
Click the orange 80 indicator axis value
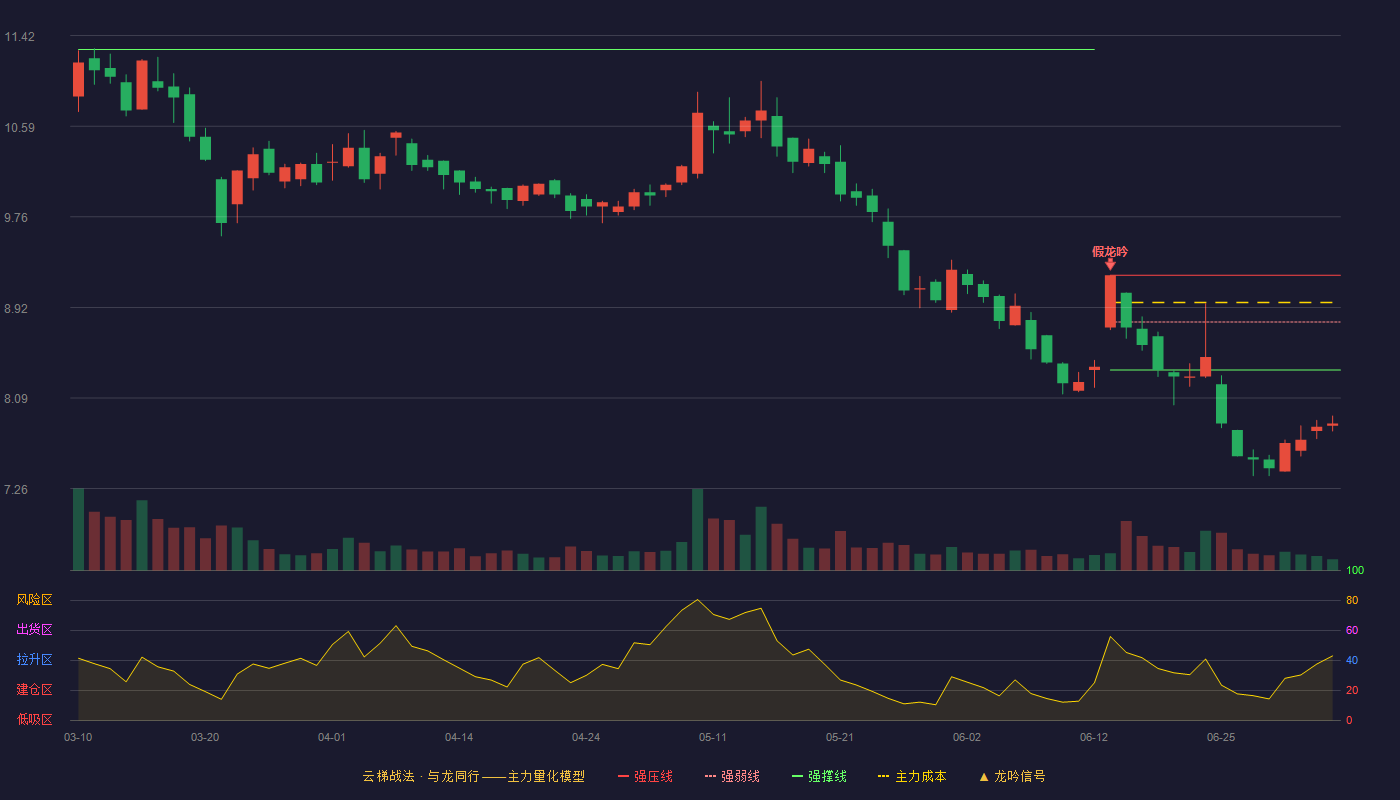point(1352,600)
